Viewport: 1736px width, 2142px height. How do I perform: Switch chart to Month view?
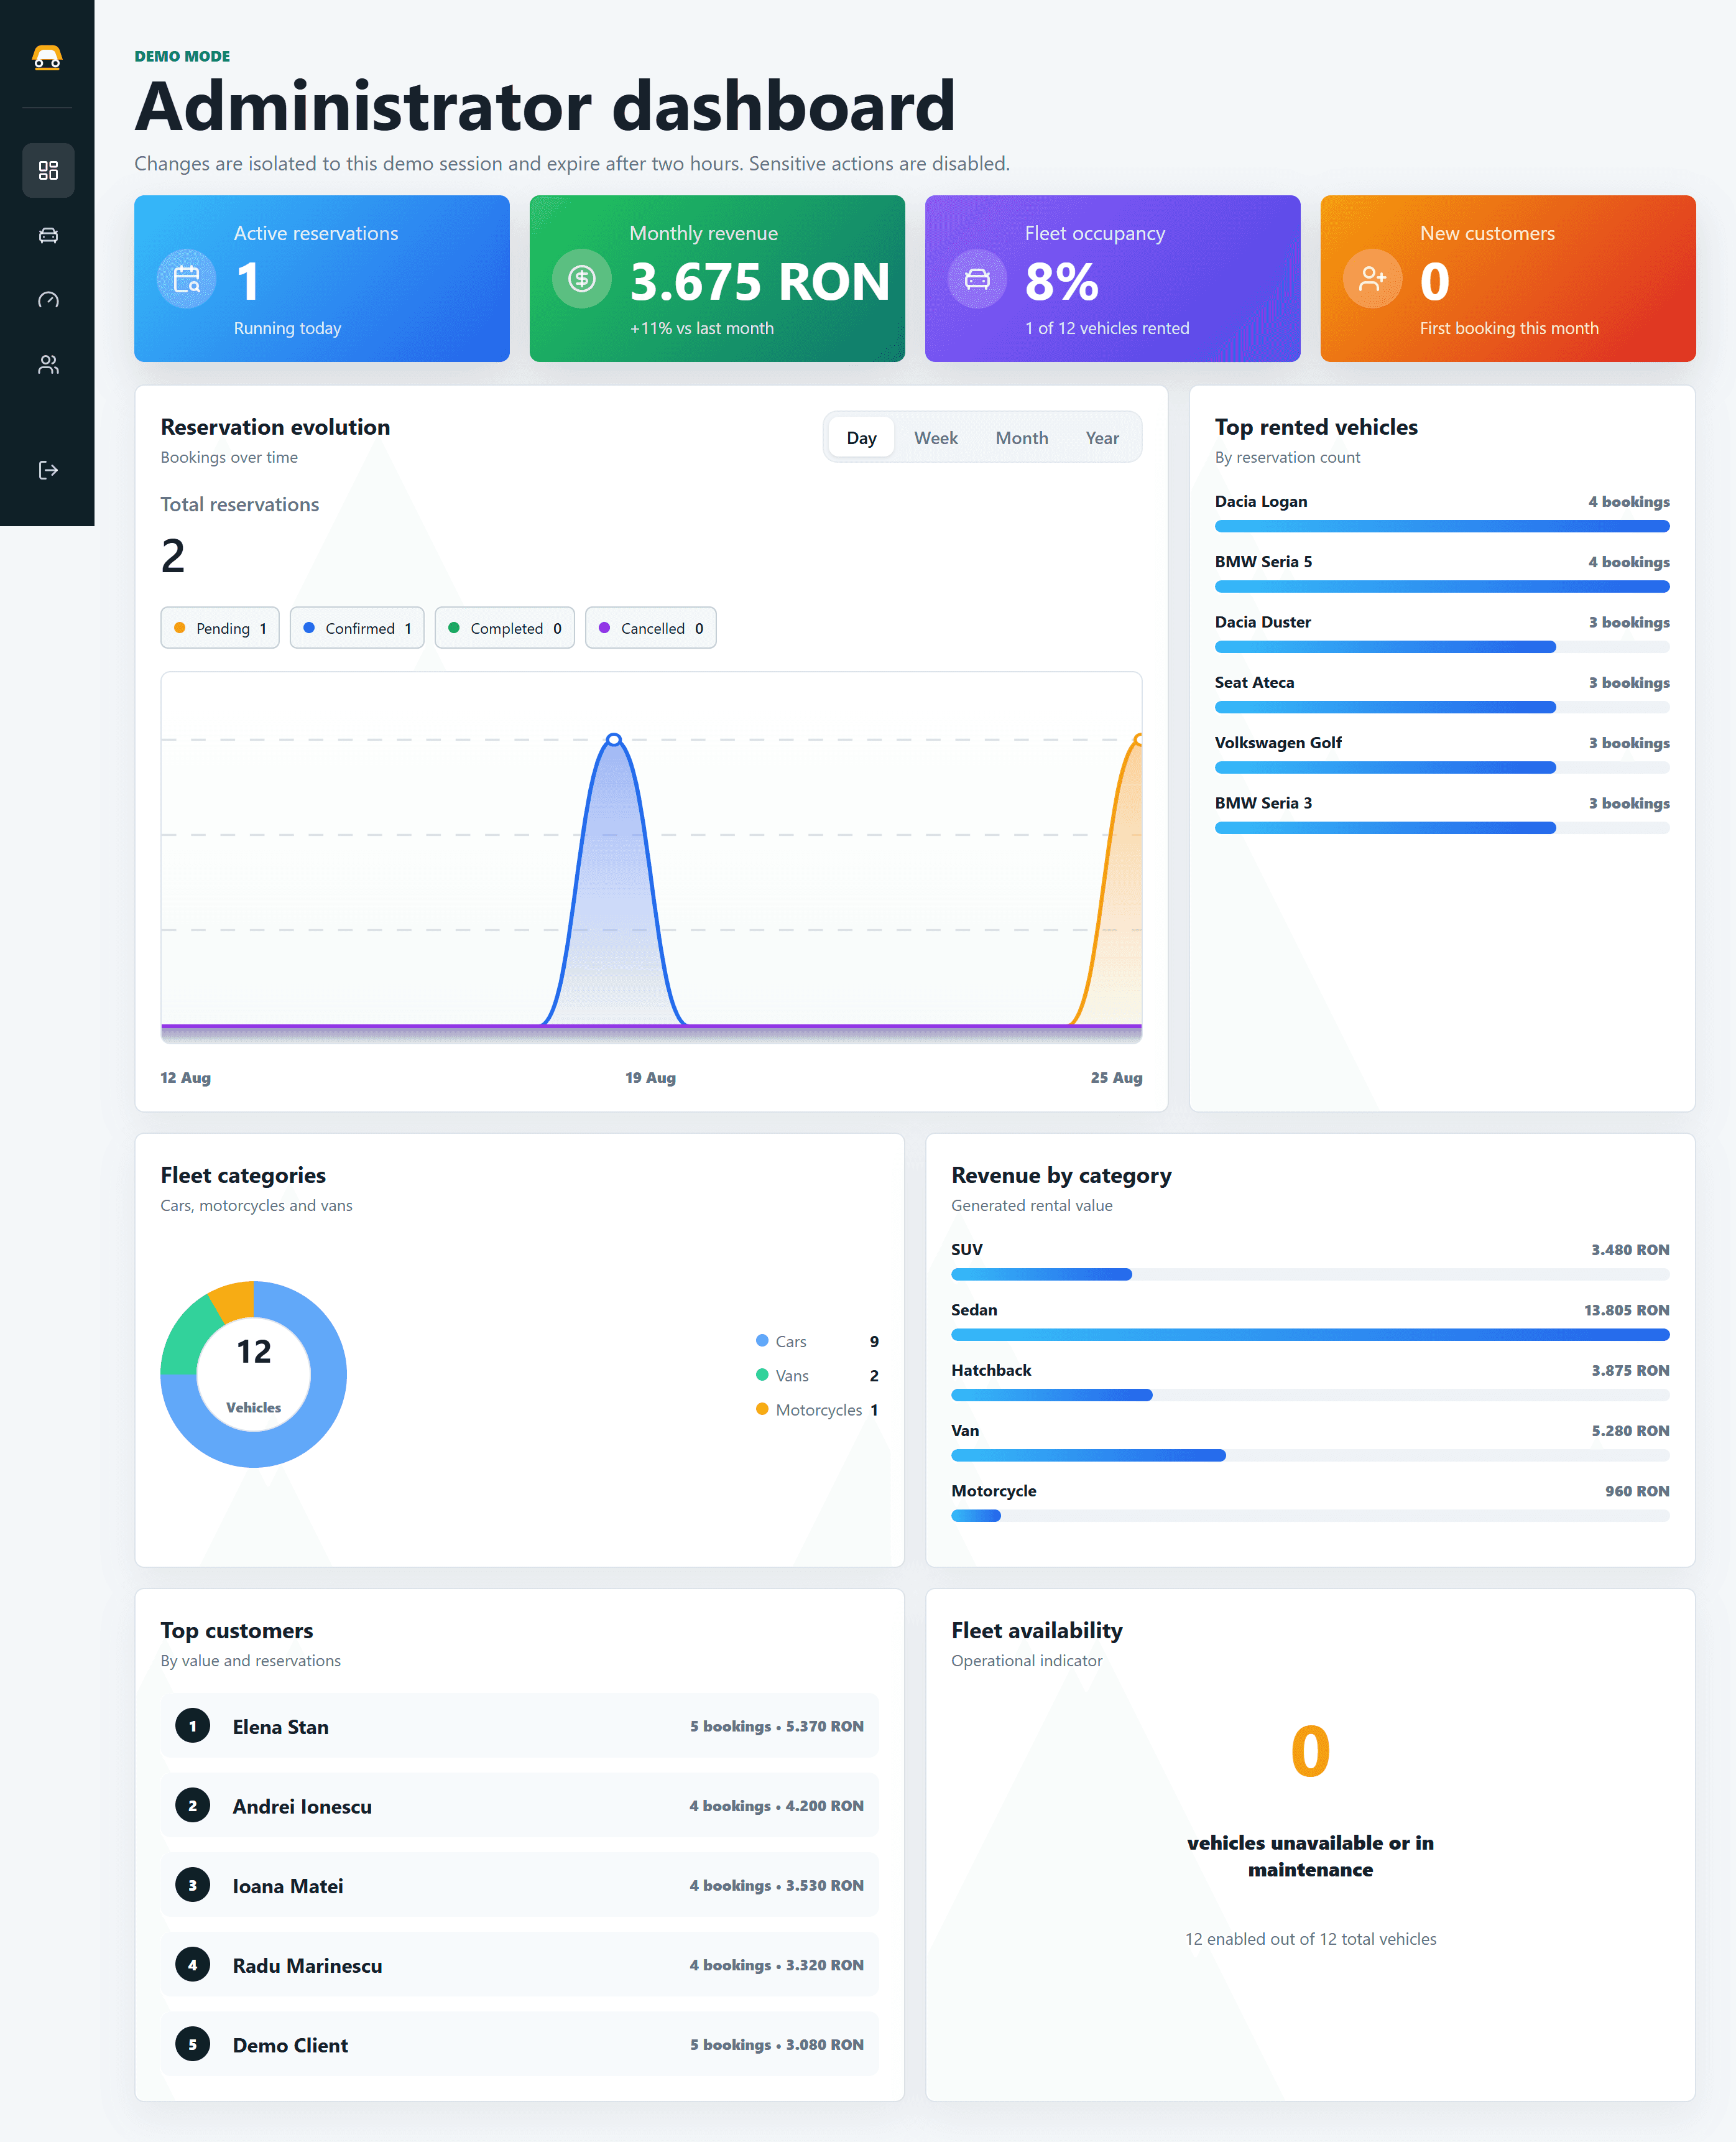tap(1022, 438)
